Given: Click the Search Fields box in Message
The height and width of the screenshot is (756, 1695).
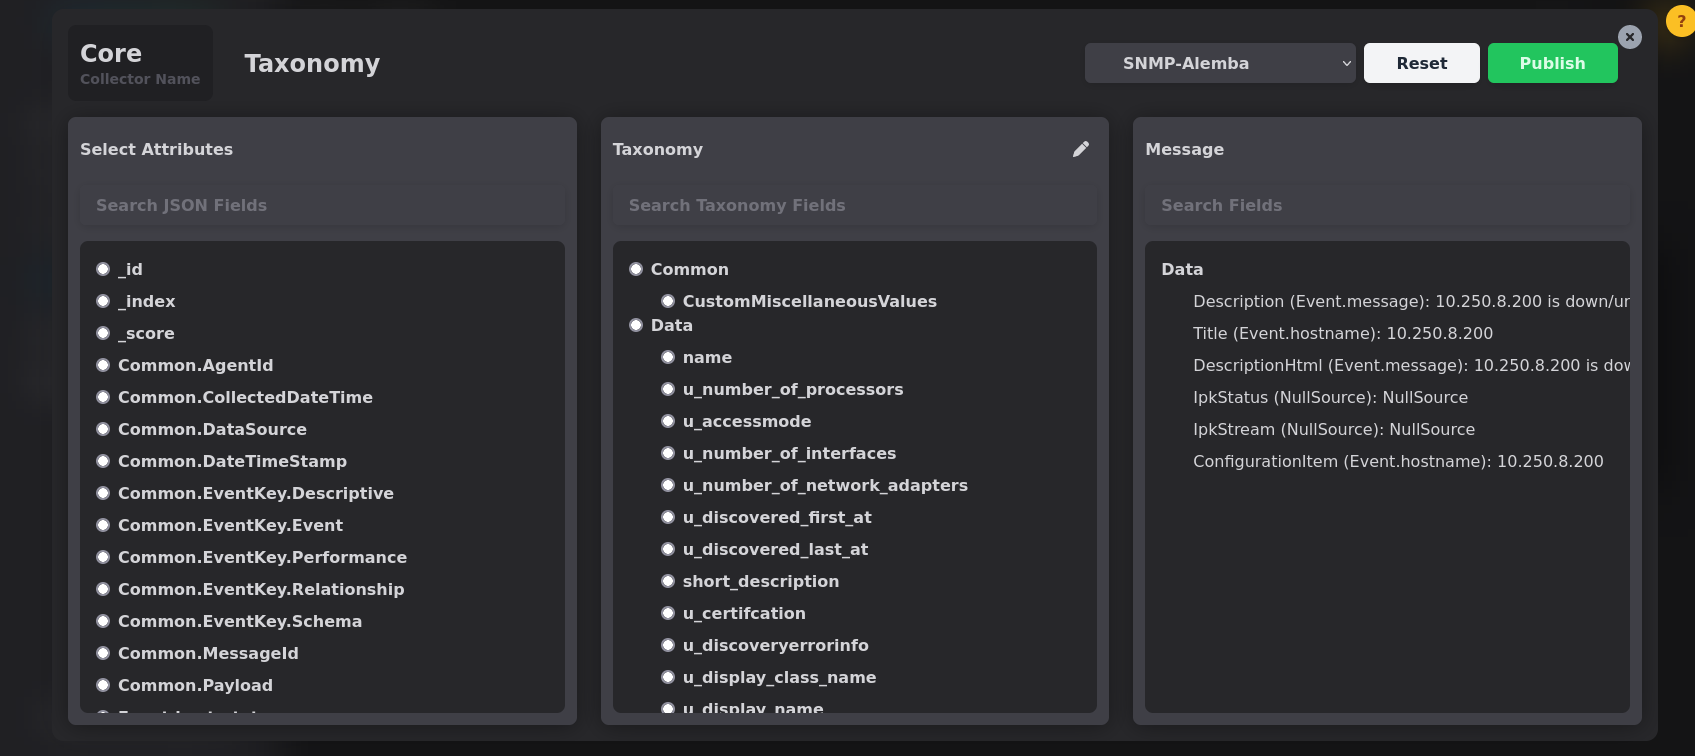Looking at the screenshot, I should (x=1386, y=205).
